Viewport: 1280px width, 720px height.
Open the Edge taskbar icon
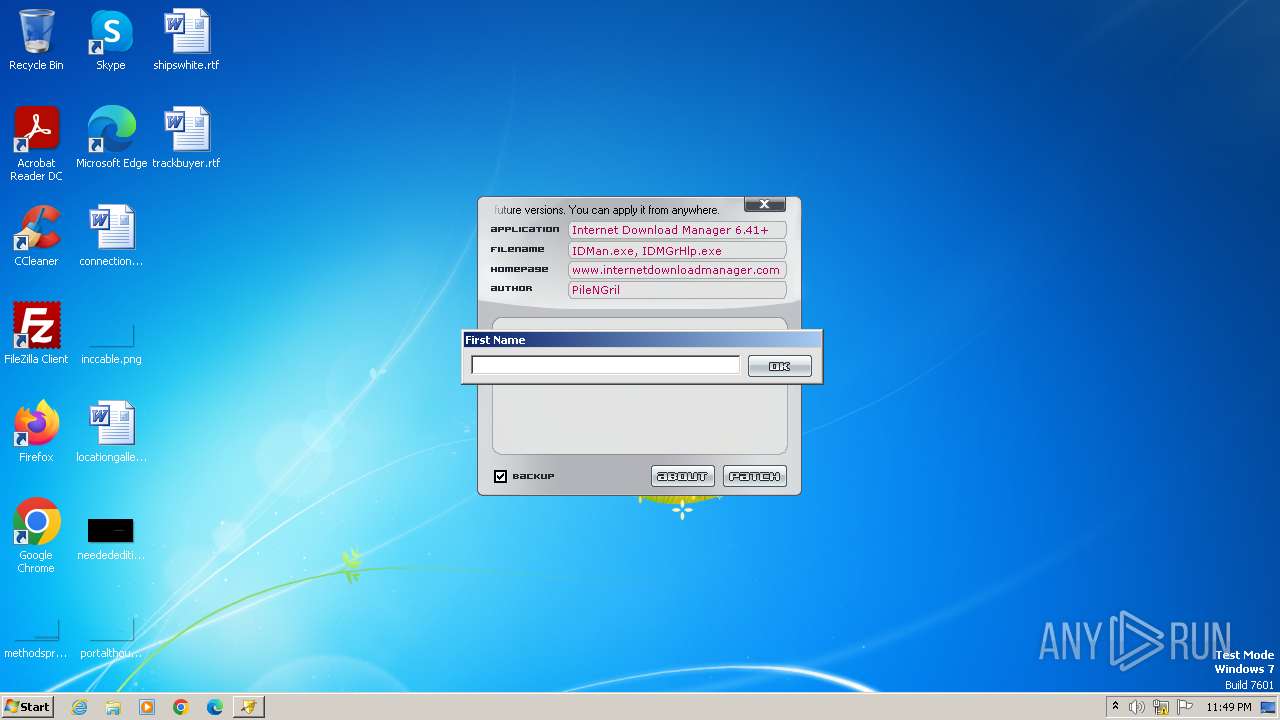[215, 707]
